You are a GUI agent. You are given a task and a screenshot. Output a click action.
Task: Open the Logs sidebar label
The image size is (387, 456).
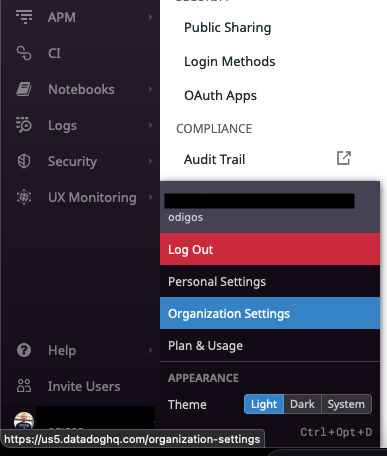[62, 126]
